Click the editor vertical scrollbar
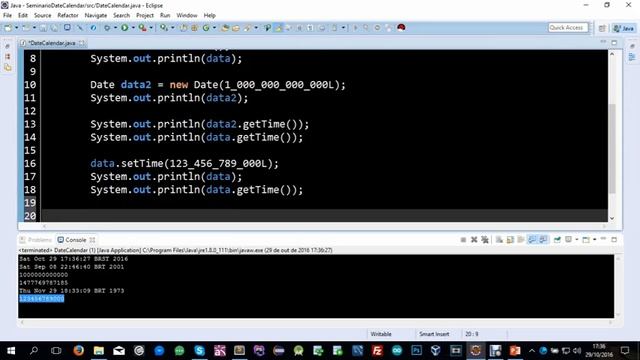This screenshot has width=640, height=360. (x=611, y=149)
